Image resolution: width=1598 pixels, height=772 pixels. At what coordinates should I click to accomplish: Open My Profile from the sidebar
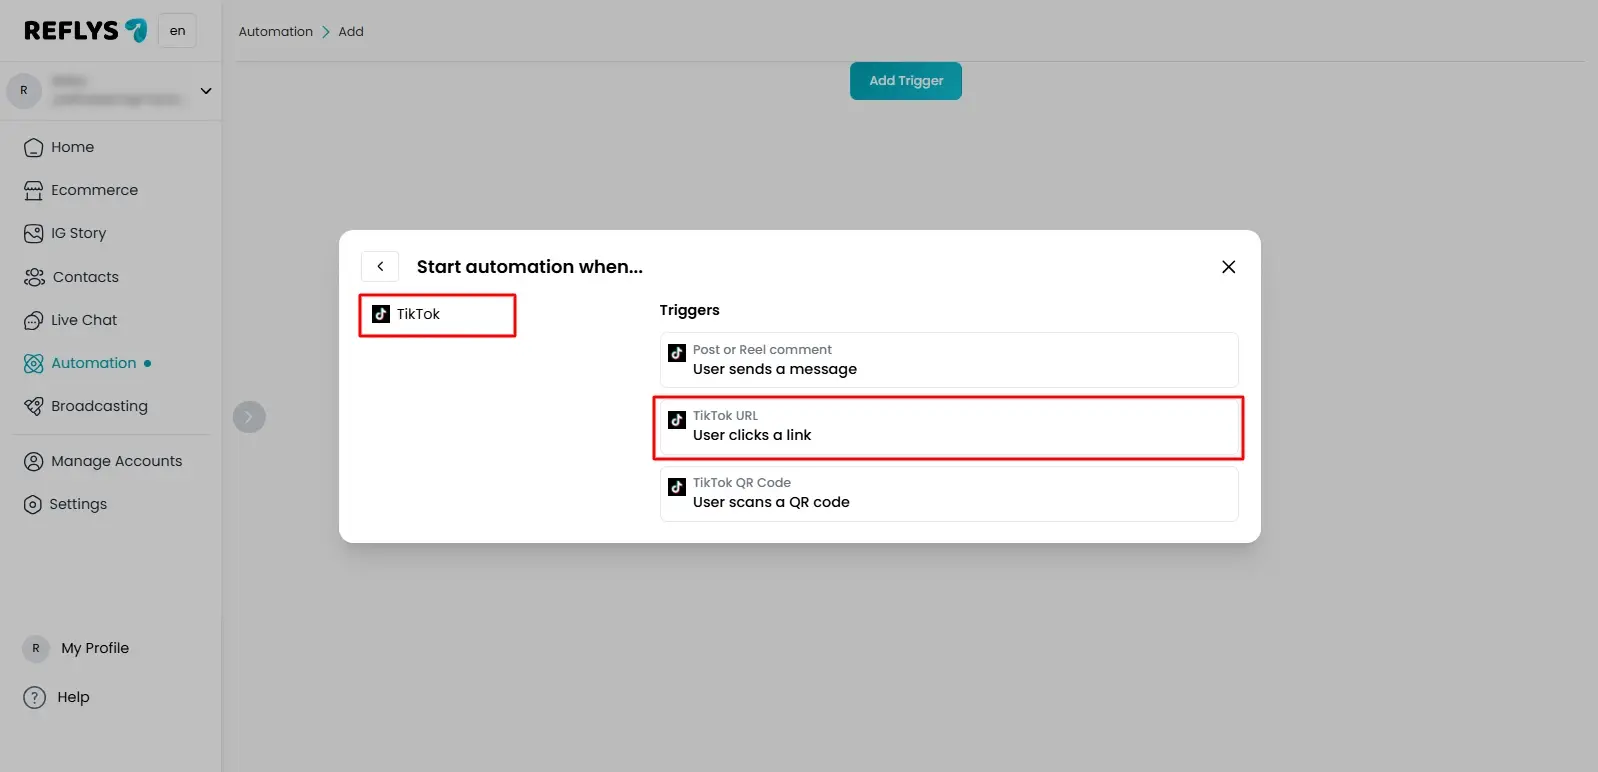pos(94,648)
